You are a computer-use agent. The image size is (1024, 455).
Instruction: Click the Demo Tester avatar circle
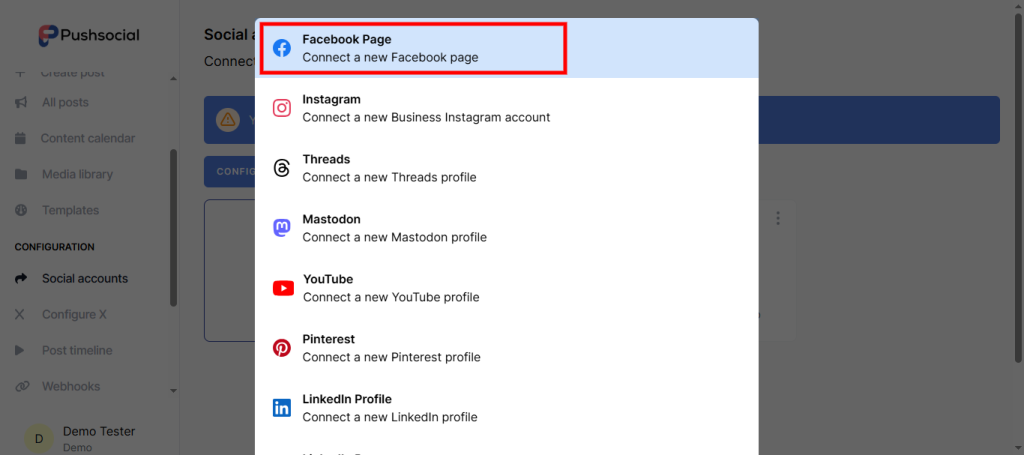click(x=39, y=439)
